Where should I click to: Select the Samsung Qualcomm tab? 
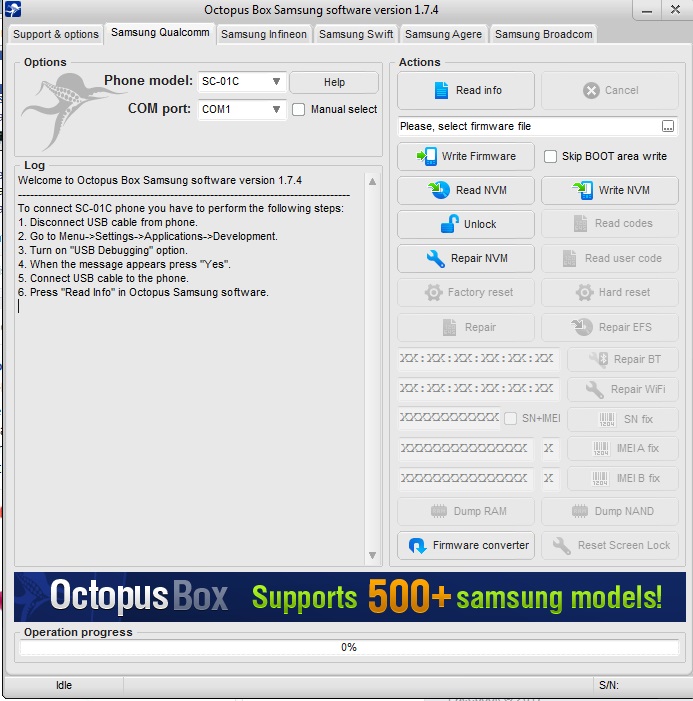click(160, 33)
